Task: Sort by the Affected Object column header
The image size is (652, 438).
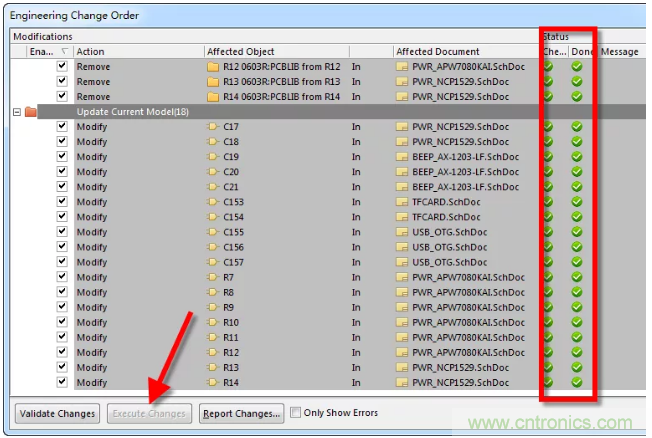Action: click(276, 51)
